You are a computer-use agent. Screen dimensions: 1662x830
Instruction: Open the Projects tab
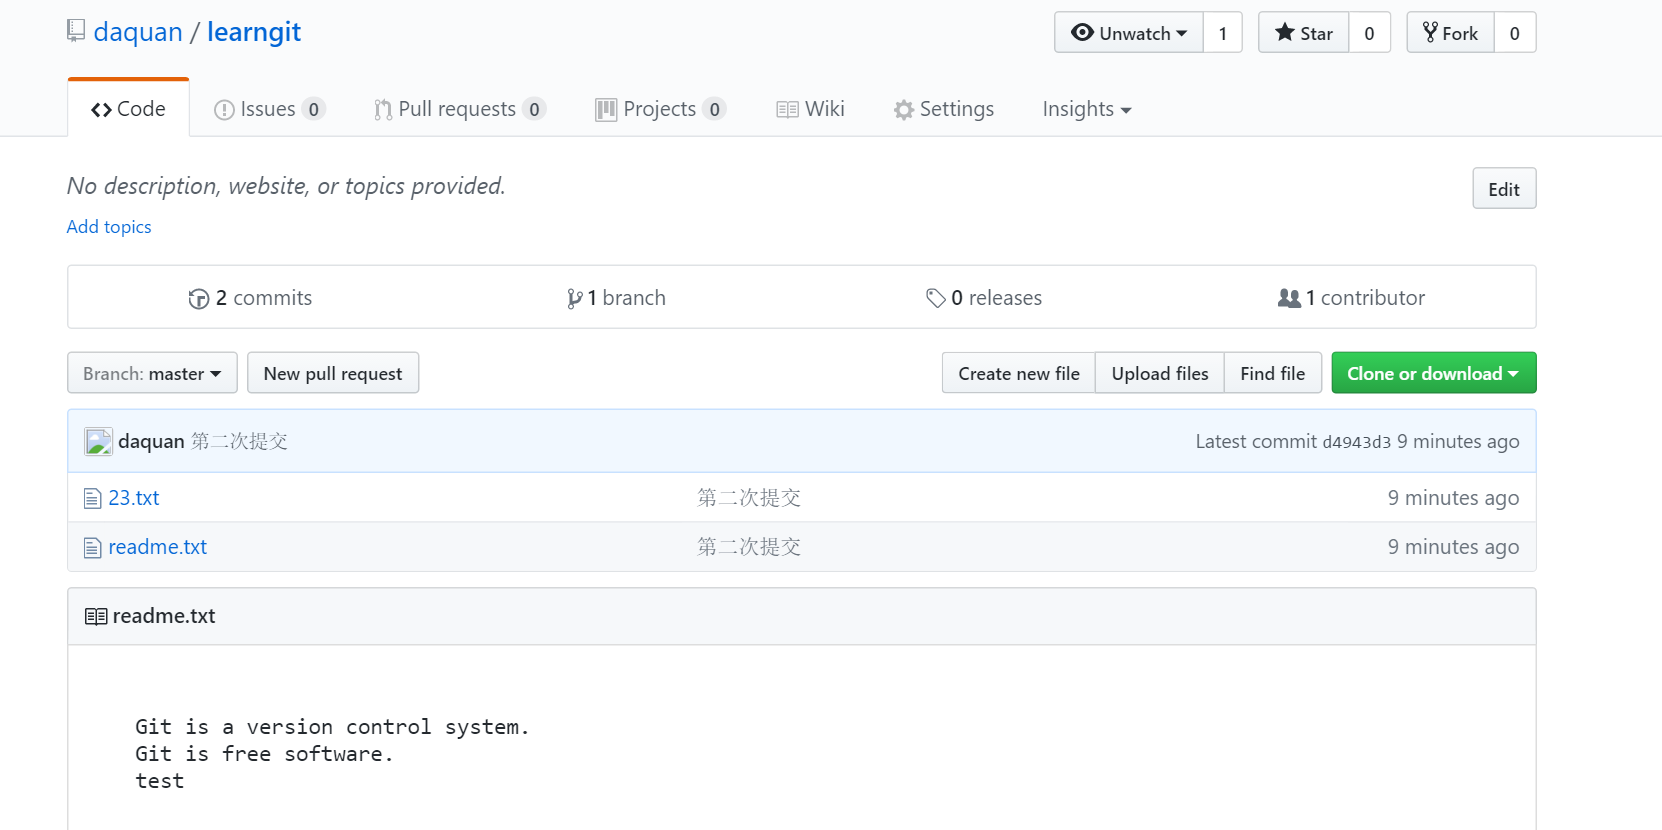click(660, 109)
